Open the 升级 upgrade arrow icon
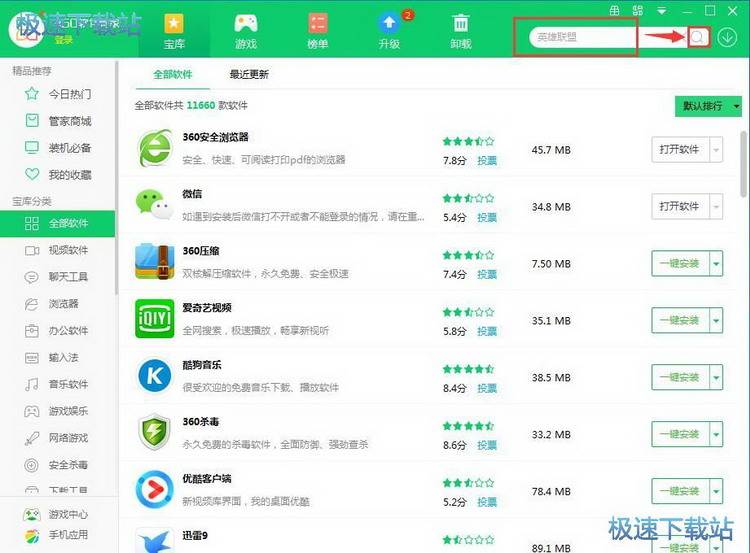 (x=389, y=32)
